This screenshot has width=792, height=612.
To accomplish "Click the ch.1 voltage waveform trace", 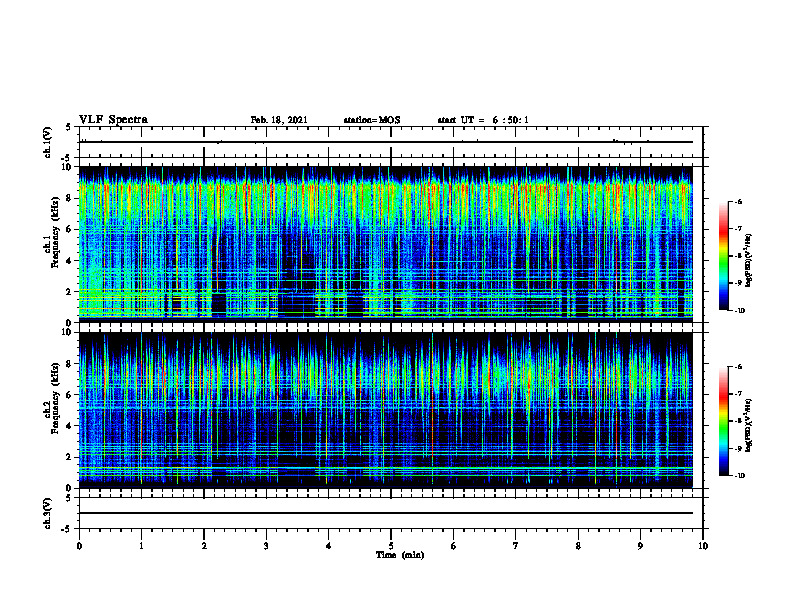I will (x=386, y=142).
